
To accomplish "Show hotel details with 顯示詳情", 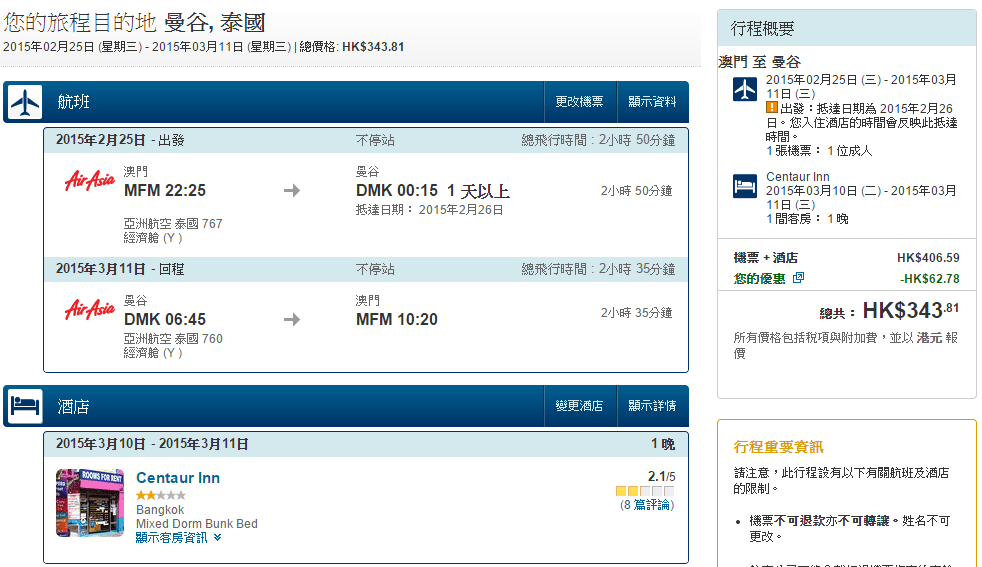I will [652, 406].
